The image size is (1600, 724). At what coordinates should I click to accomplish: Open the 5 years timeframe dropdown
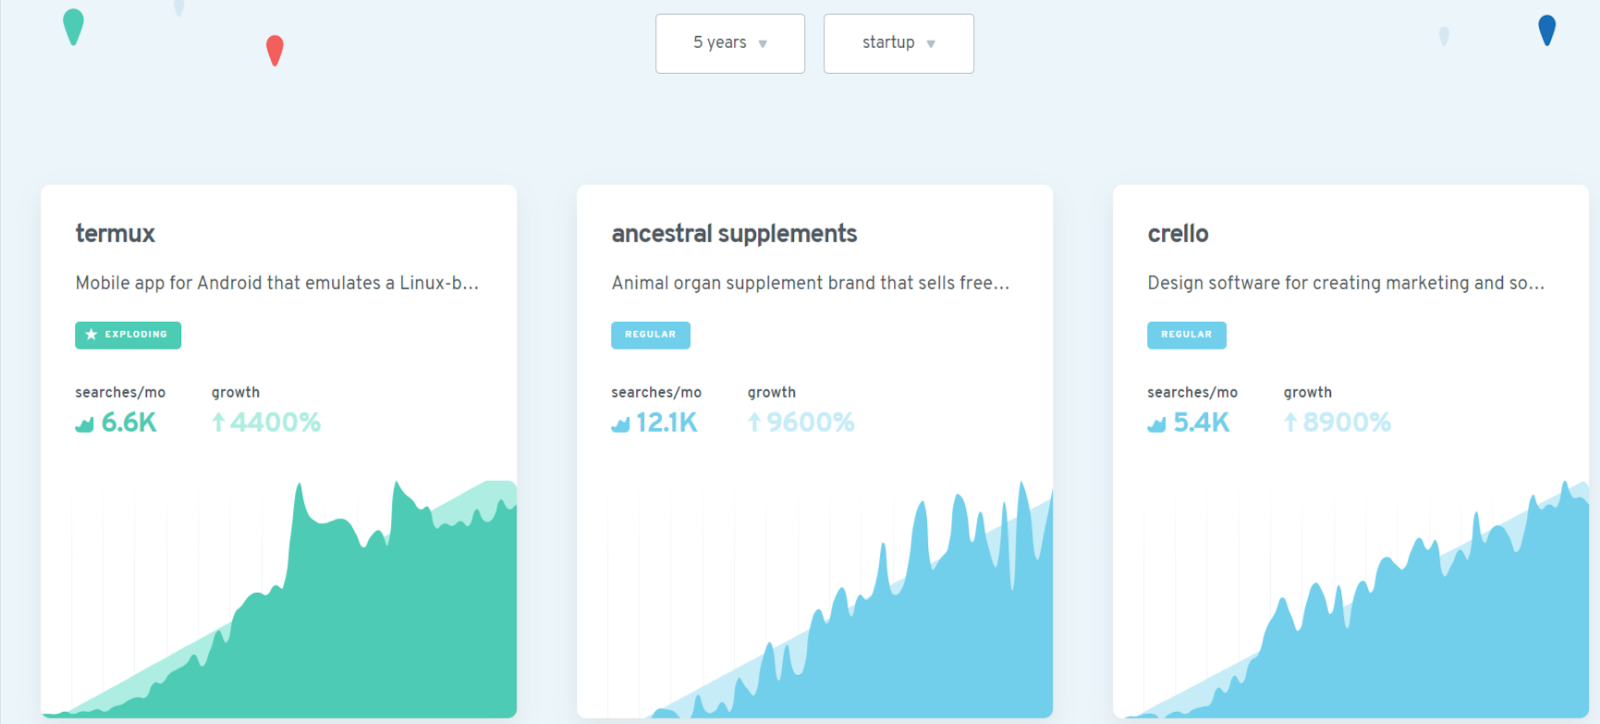click(730, 43)
